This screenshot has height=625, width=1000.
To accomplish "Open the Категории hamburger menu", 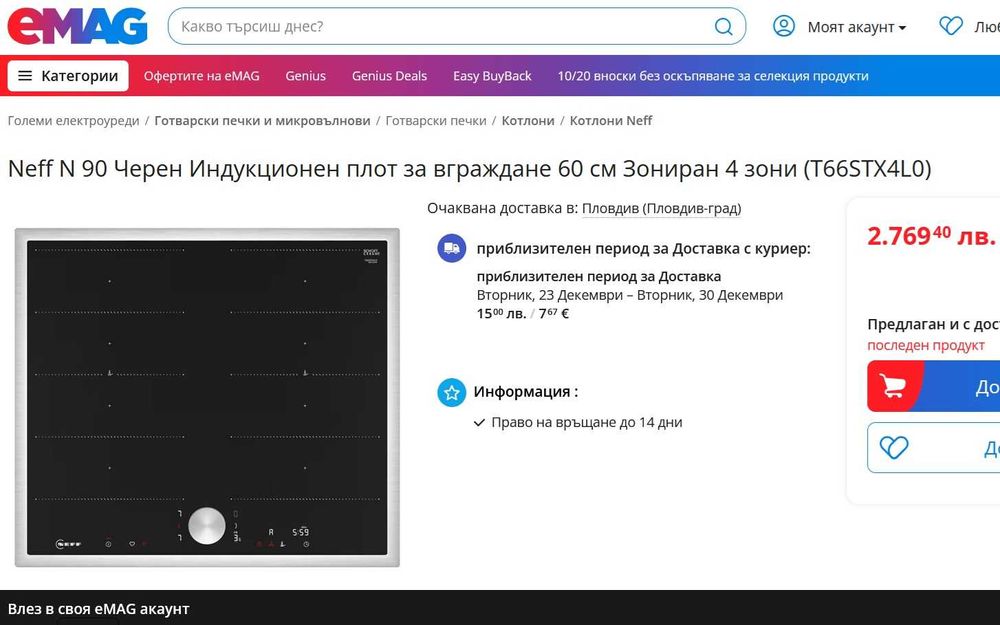I will (x=68, y=76).
